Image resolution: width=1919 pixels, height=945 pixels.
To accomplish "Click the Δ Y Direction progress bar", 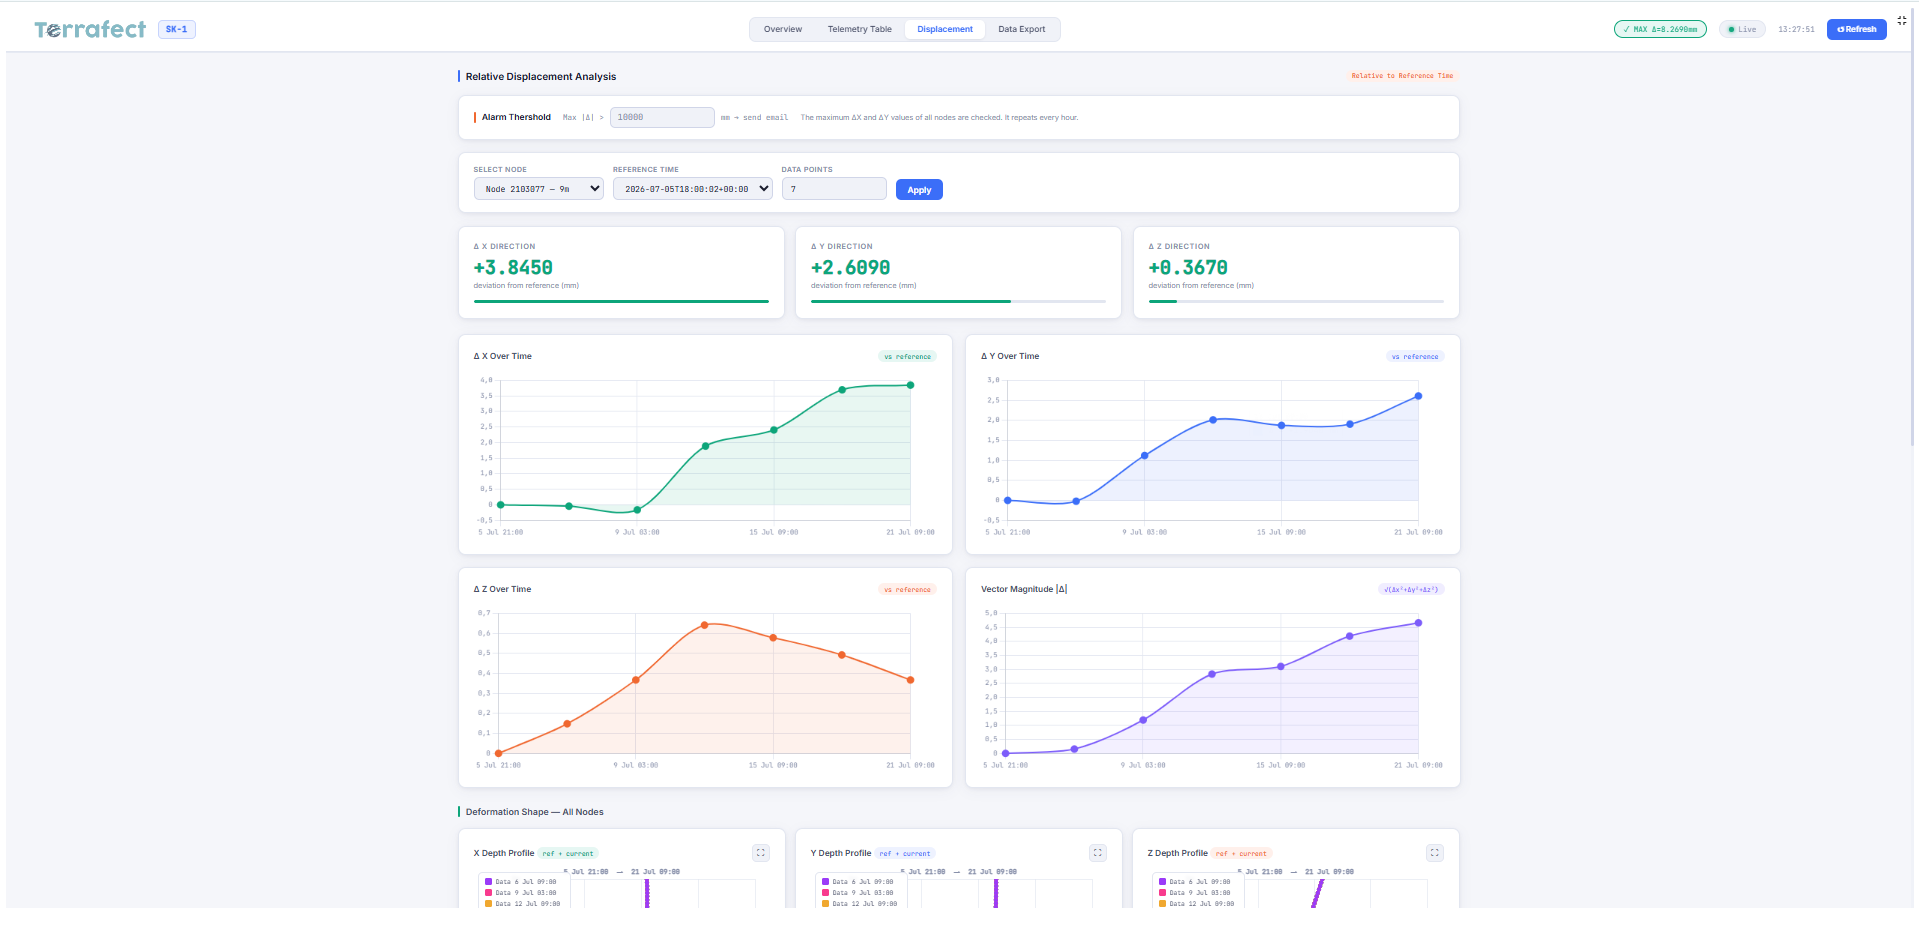I will tap(958, 301).
